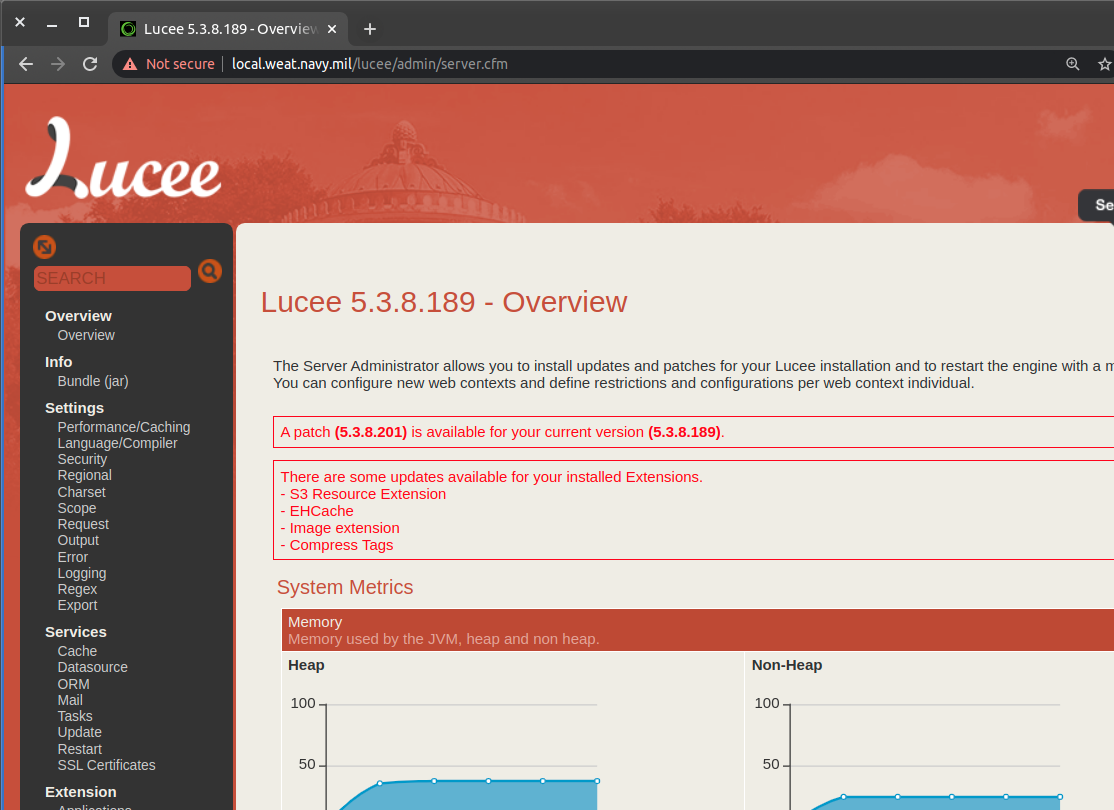Click the browser back arrow
The width and height of the screenshot is (1114, 810).
(26, 64)
